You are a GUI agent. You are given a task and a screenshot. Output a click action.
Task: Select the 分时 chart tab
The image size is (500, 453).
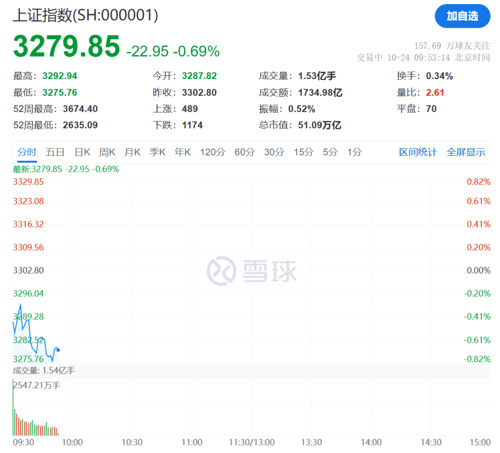click(x=27, y=152)
